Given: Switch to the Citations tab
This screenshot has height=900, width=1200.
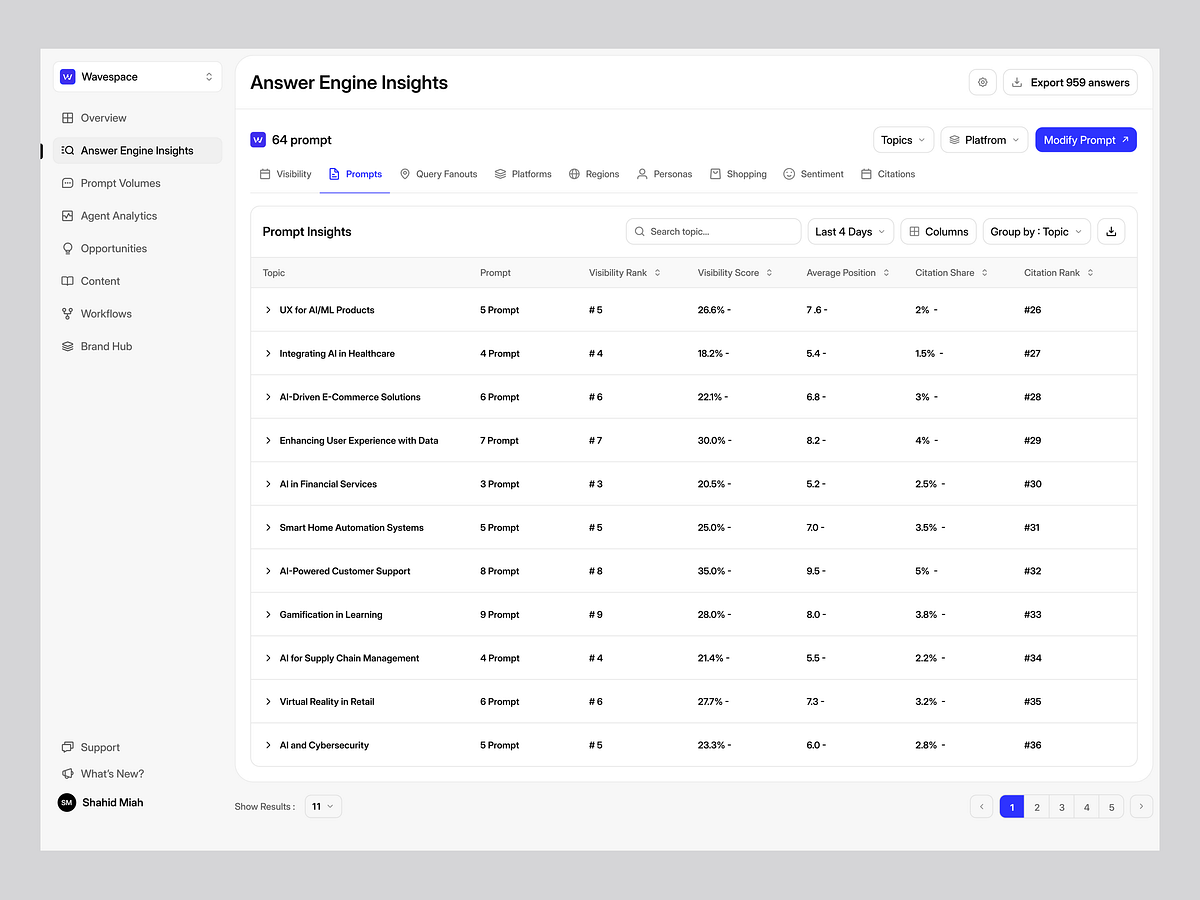Looking at the screenshot, I should [x=888, y=174].
